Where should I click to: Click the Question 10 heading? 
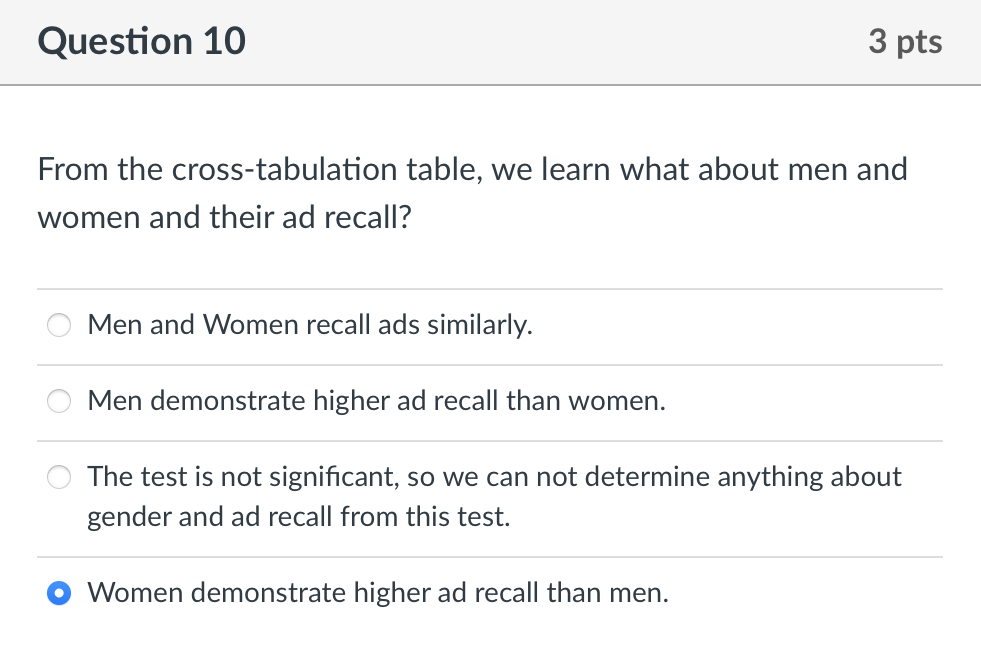(x=141, y=41)
